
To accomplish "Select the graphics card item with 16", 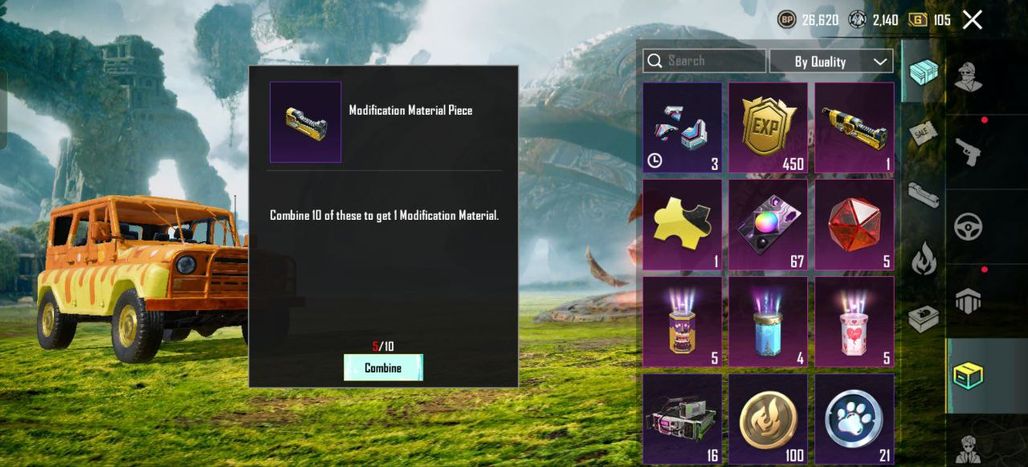I will (x=682, y=419).
